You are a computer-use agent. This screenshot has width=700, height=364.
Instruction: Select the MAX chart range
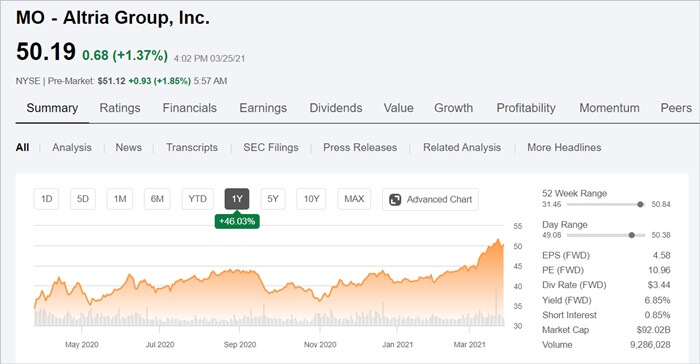(x=354, y=199)
